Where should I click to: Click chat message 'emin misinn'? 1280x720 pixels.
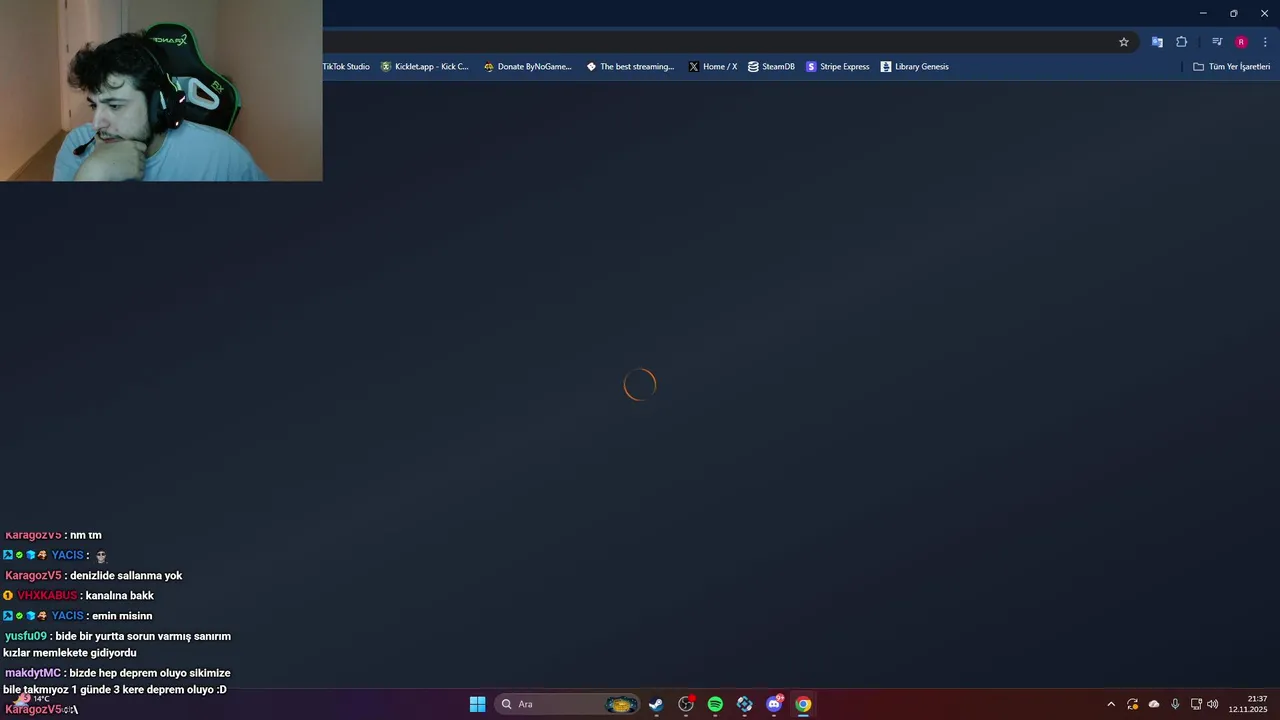pos(122,616)
